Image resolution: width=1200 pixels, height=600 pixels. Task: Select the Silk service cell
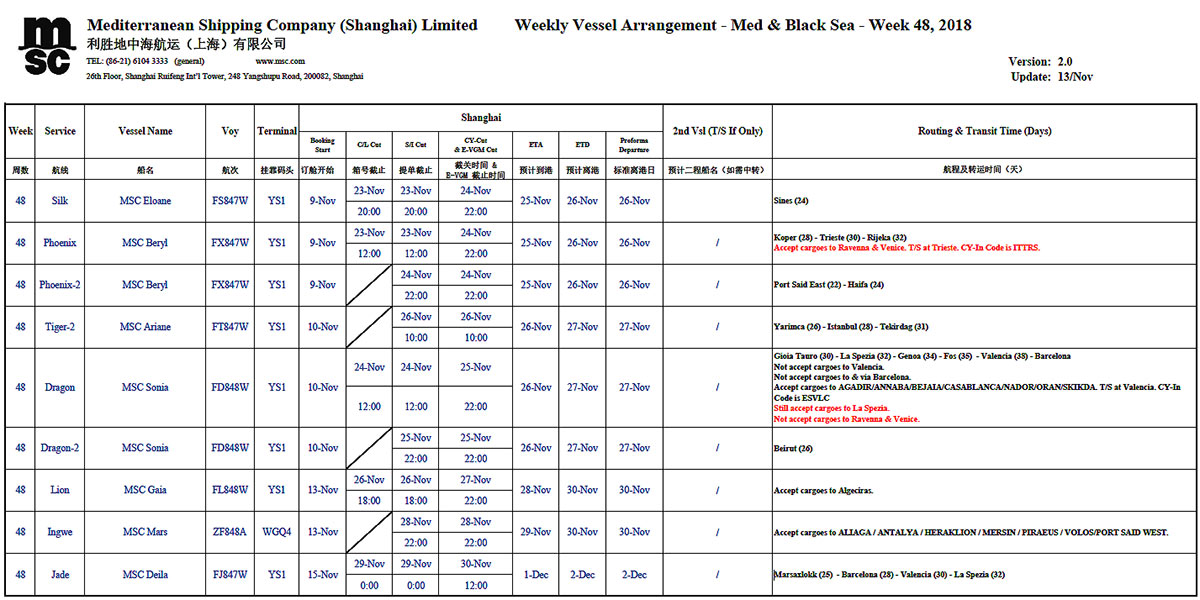tap(60, 201)
